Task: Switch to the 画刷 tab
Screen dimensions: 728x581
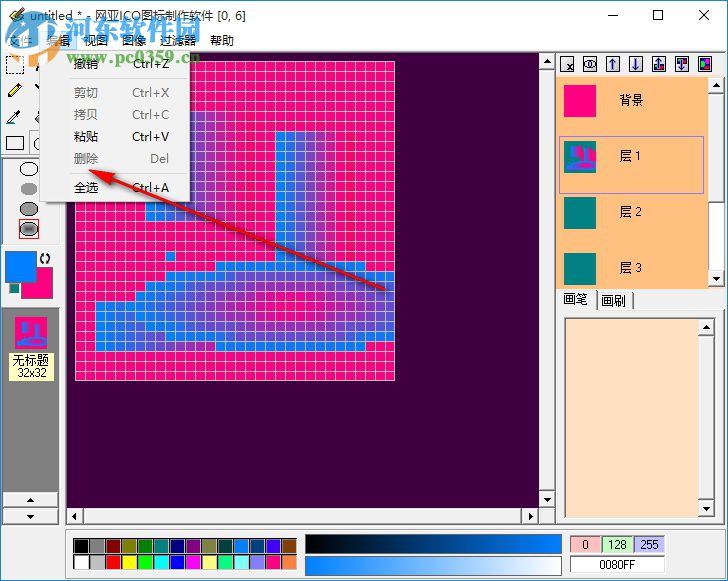Action: (614, 300)
